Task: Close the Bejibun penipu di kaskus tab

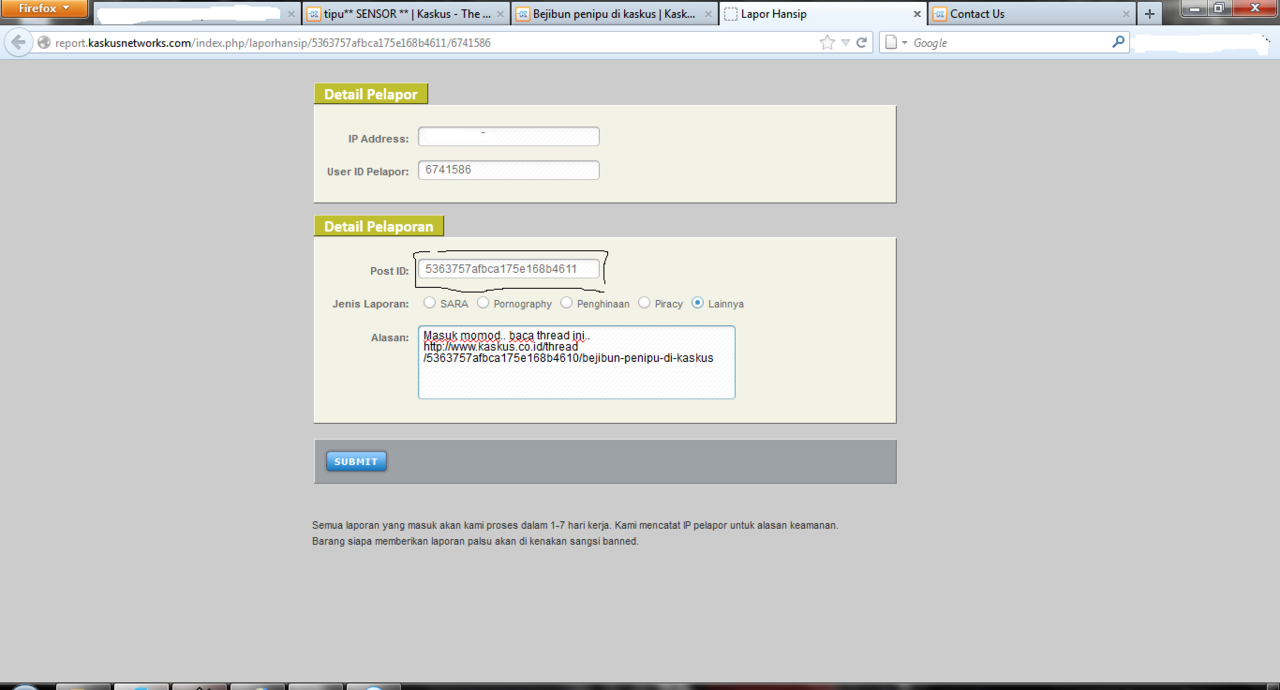Action: pyautogui.click(x=708, y=15)
